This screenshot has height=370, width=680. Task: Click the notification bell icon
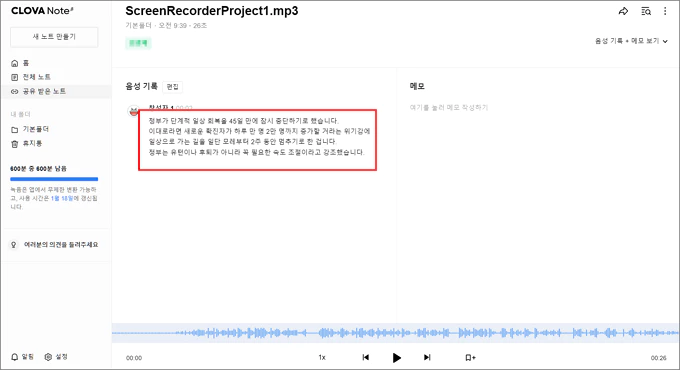point(14,357)
